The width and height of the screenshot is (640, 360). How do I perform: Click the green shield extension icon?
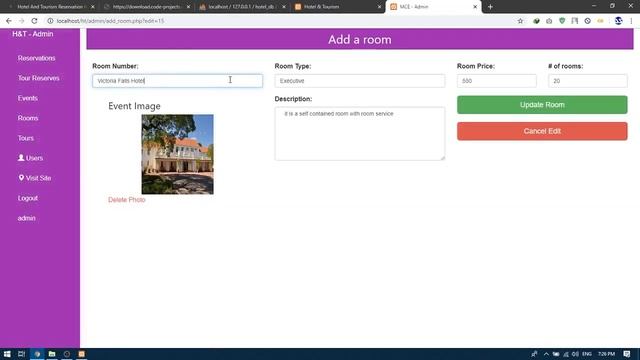point(562,21)
